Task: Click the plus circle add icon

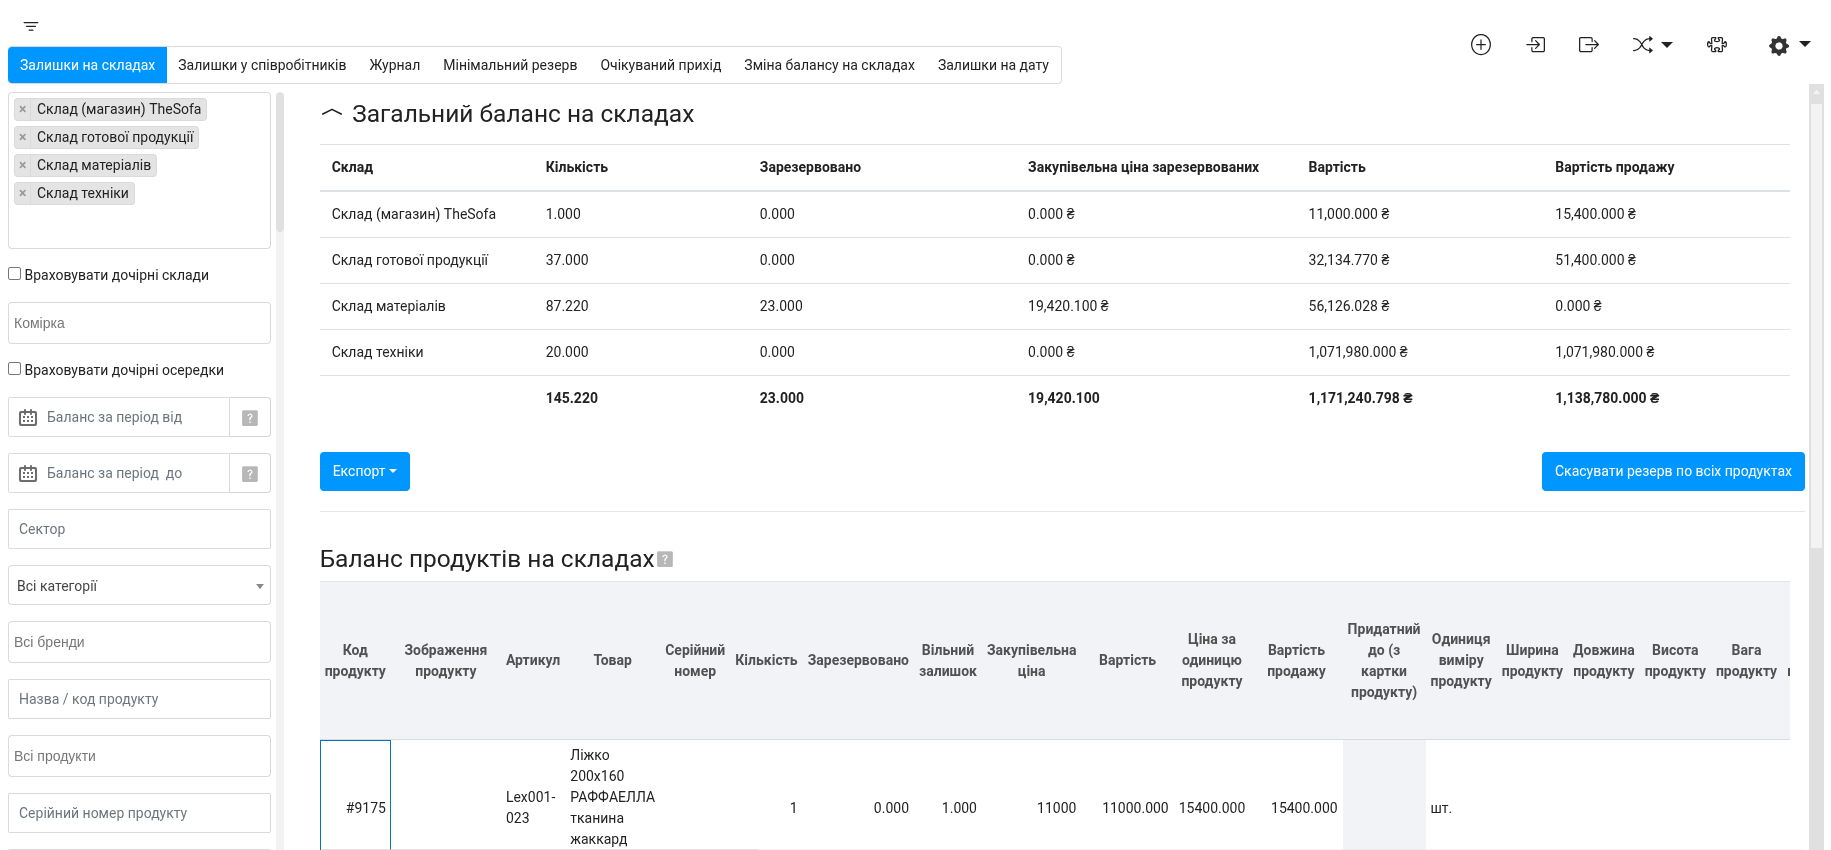Action: (1480, 45)
